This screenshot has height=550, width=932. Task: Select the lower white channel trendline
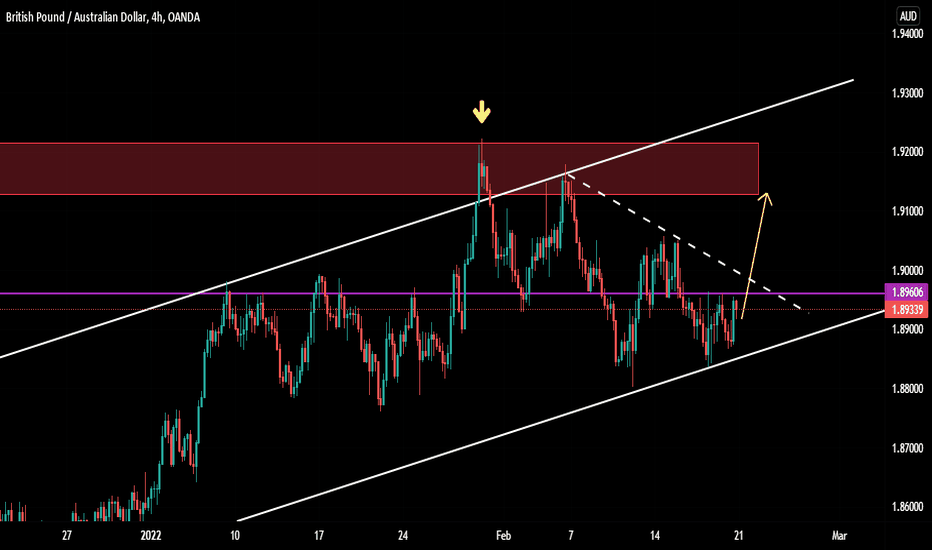[559, 416]
